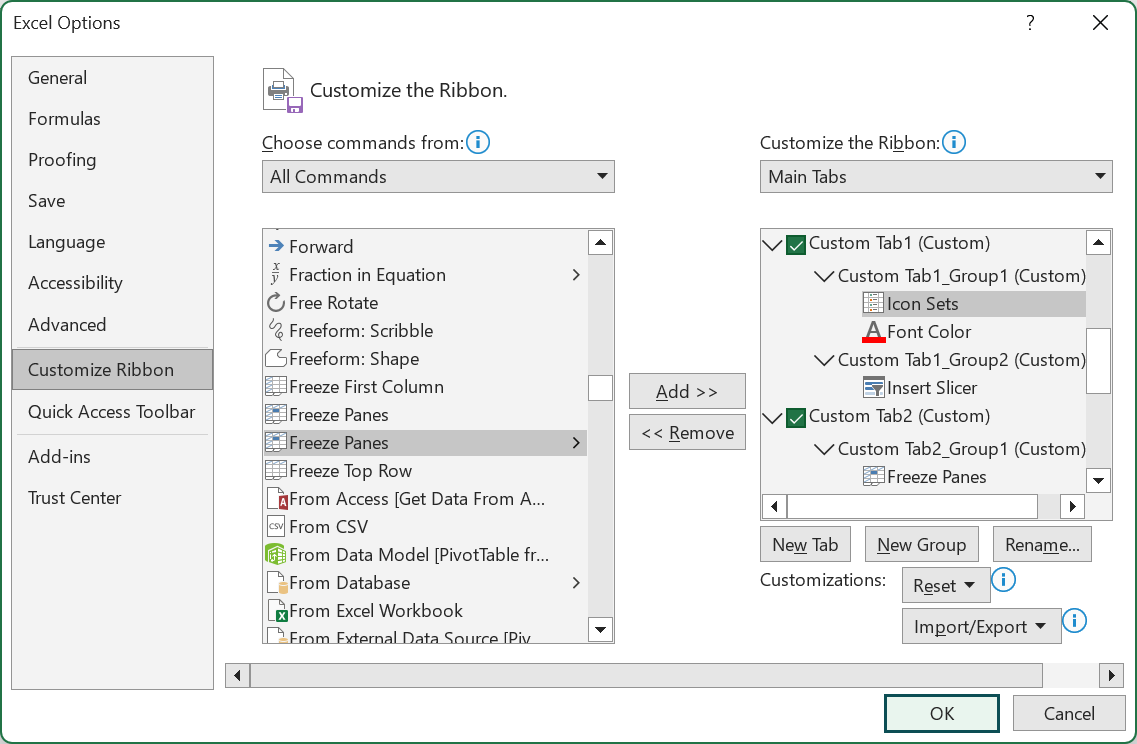Click the From Excel Workbook icon
The image size is (1137, 744).
[x=277, y=611]
